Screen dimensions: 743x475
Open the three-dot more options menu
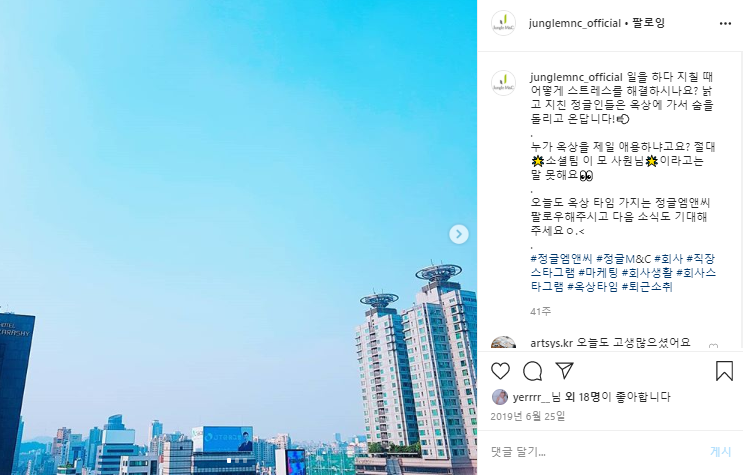point(725,24)
